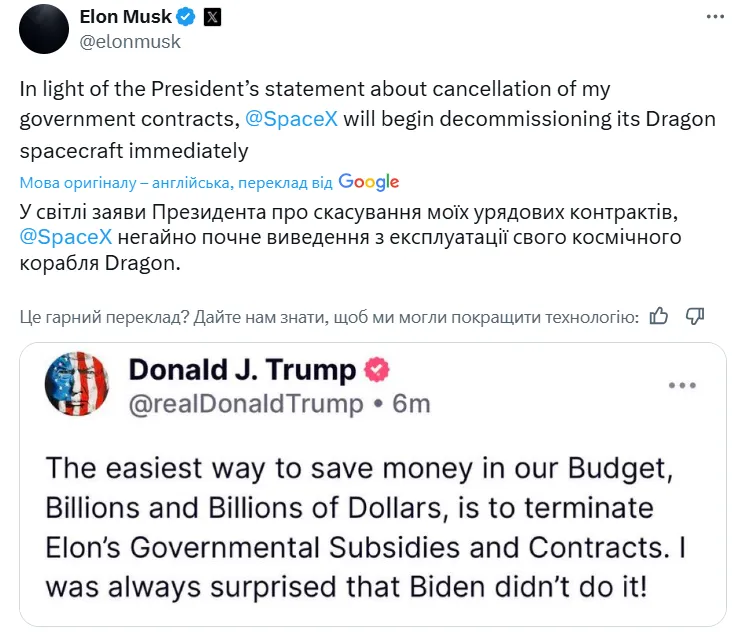Open the @realDonaldTrump handle
The width and height of the screenshot is (745, 637).
246,403
